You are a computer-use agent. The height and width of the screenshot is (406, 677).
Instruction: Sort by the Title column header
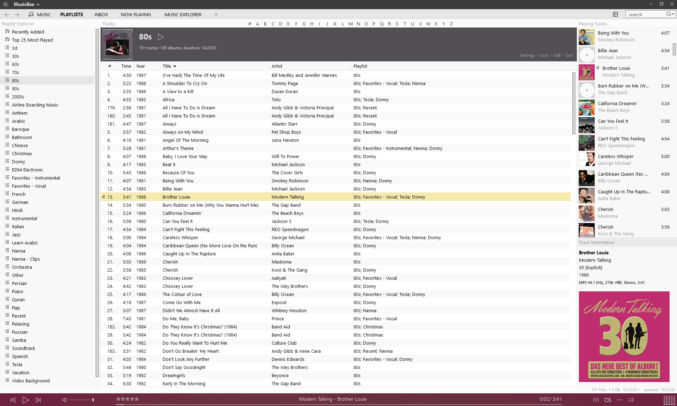pos(167,66)
